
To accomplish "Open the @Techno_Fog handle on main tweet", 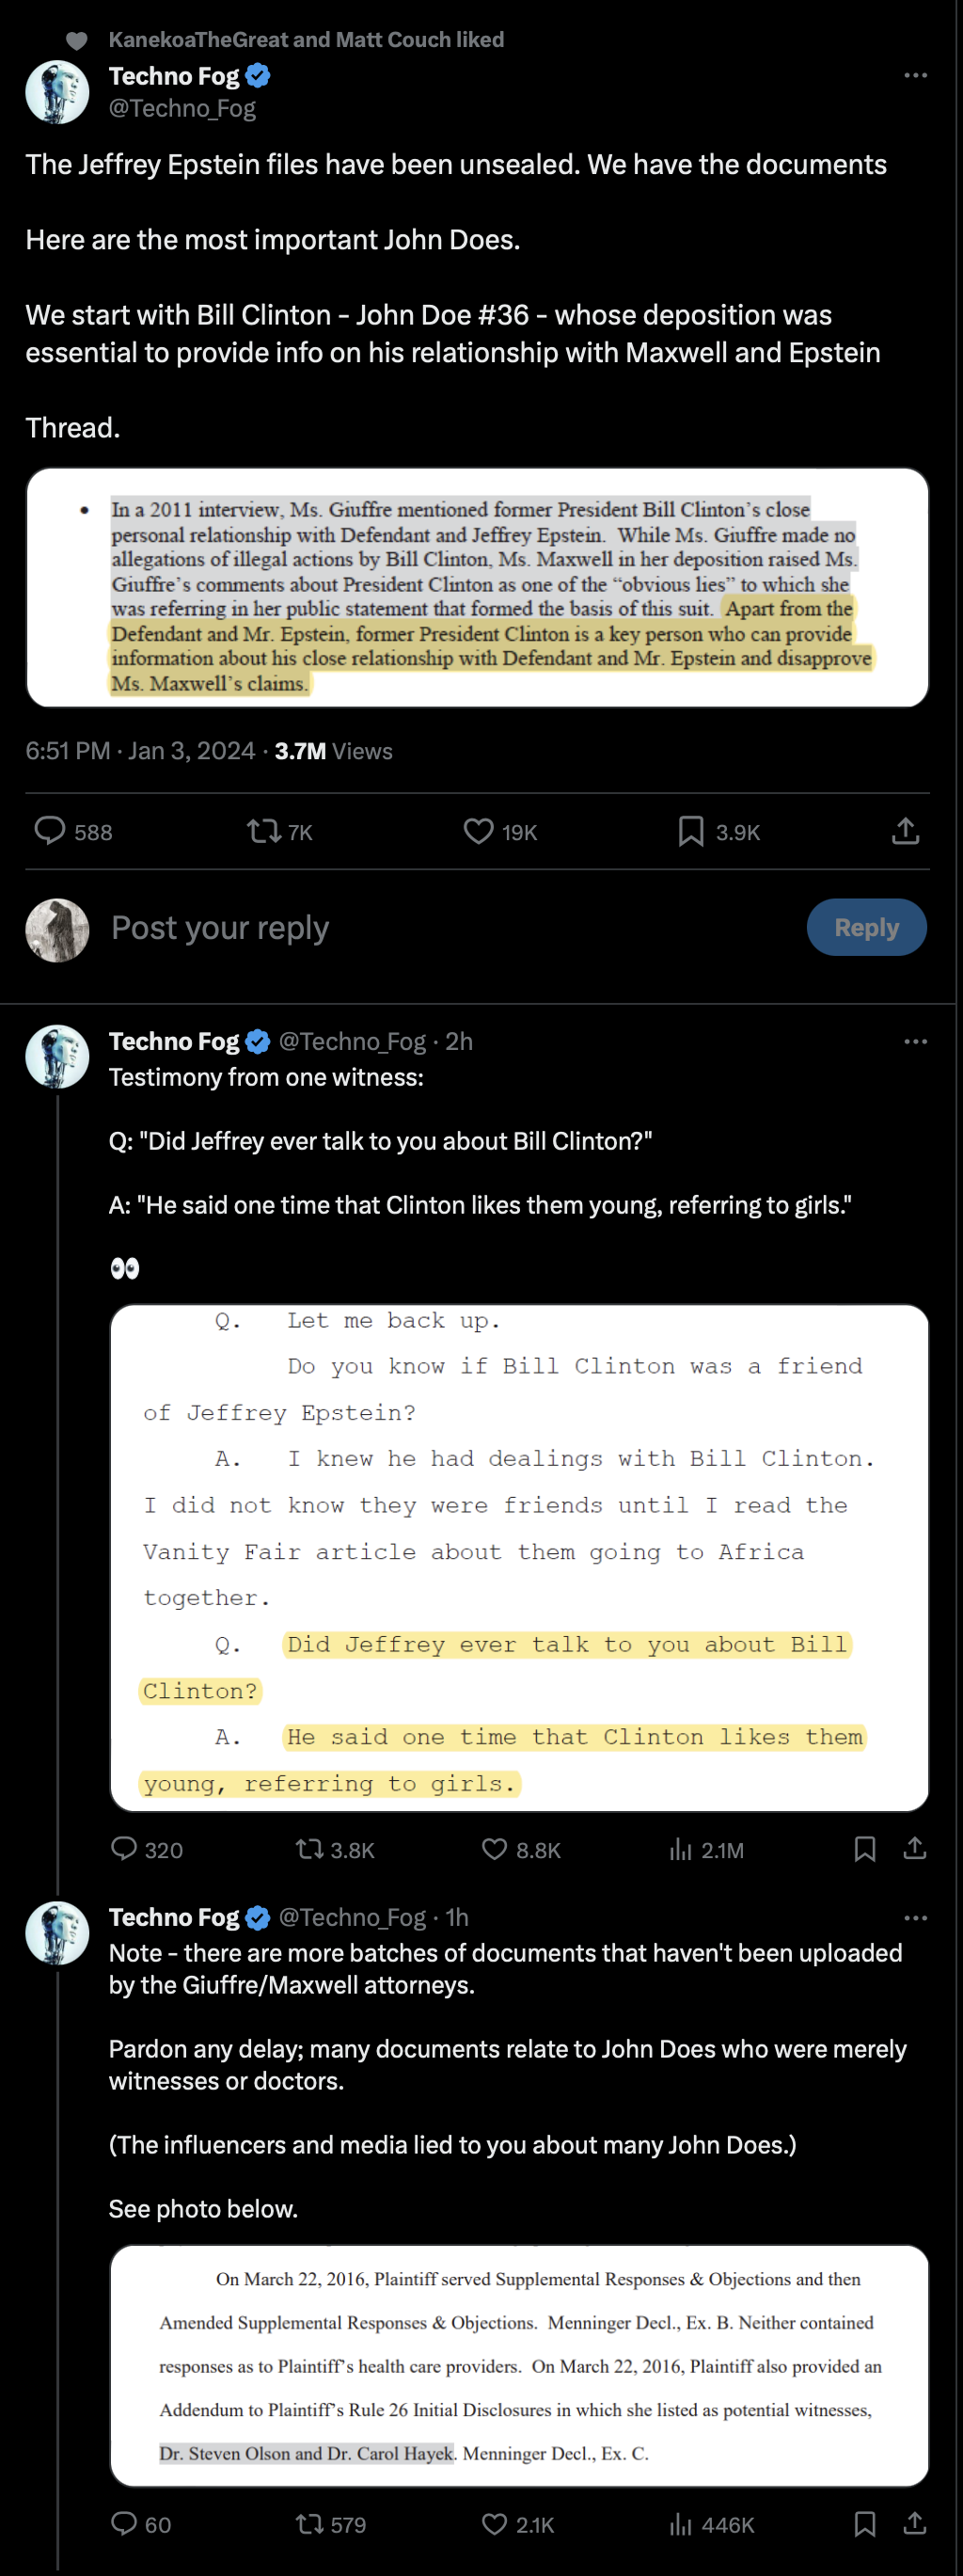I will tap(182, 108).
